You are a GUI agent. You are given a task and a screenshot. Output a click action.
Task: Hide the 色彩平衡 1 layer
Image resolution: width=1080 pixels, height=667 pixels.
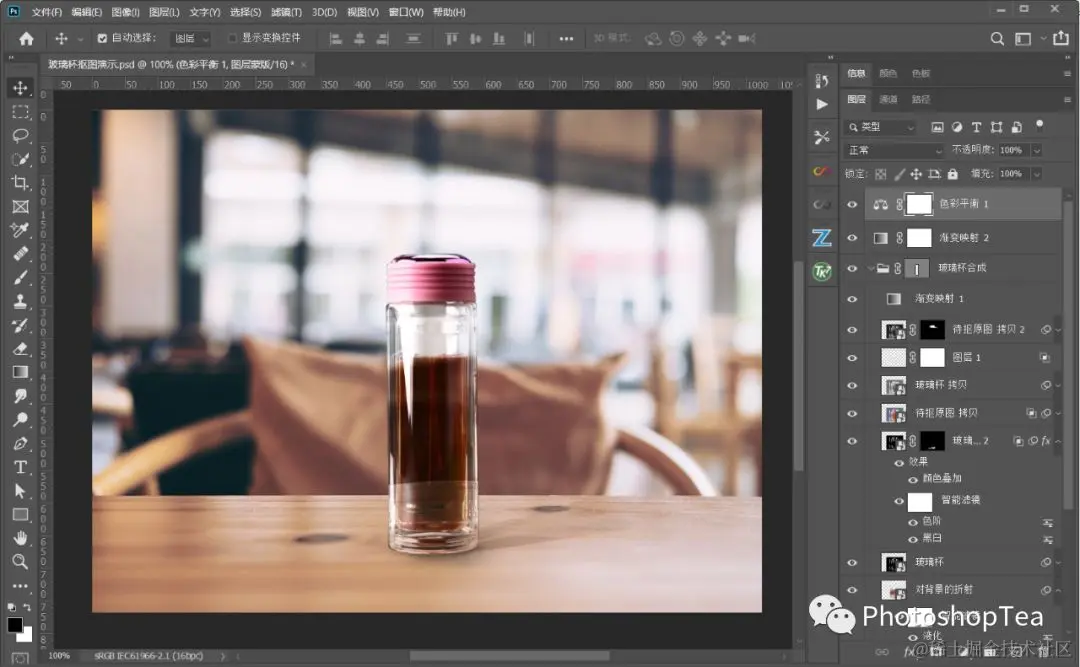tap(852, 205)
